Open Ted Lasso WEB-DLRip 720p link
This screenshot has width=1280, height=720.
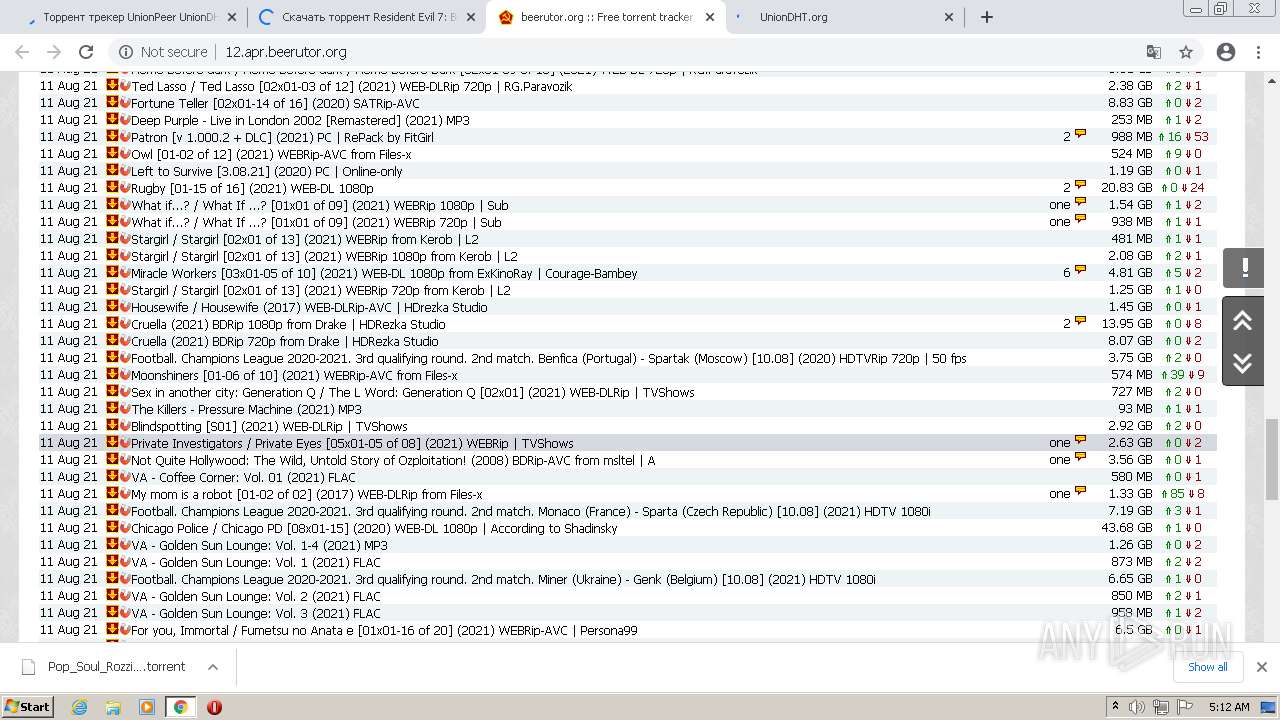(x=352, y=87)
